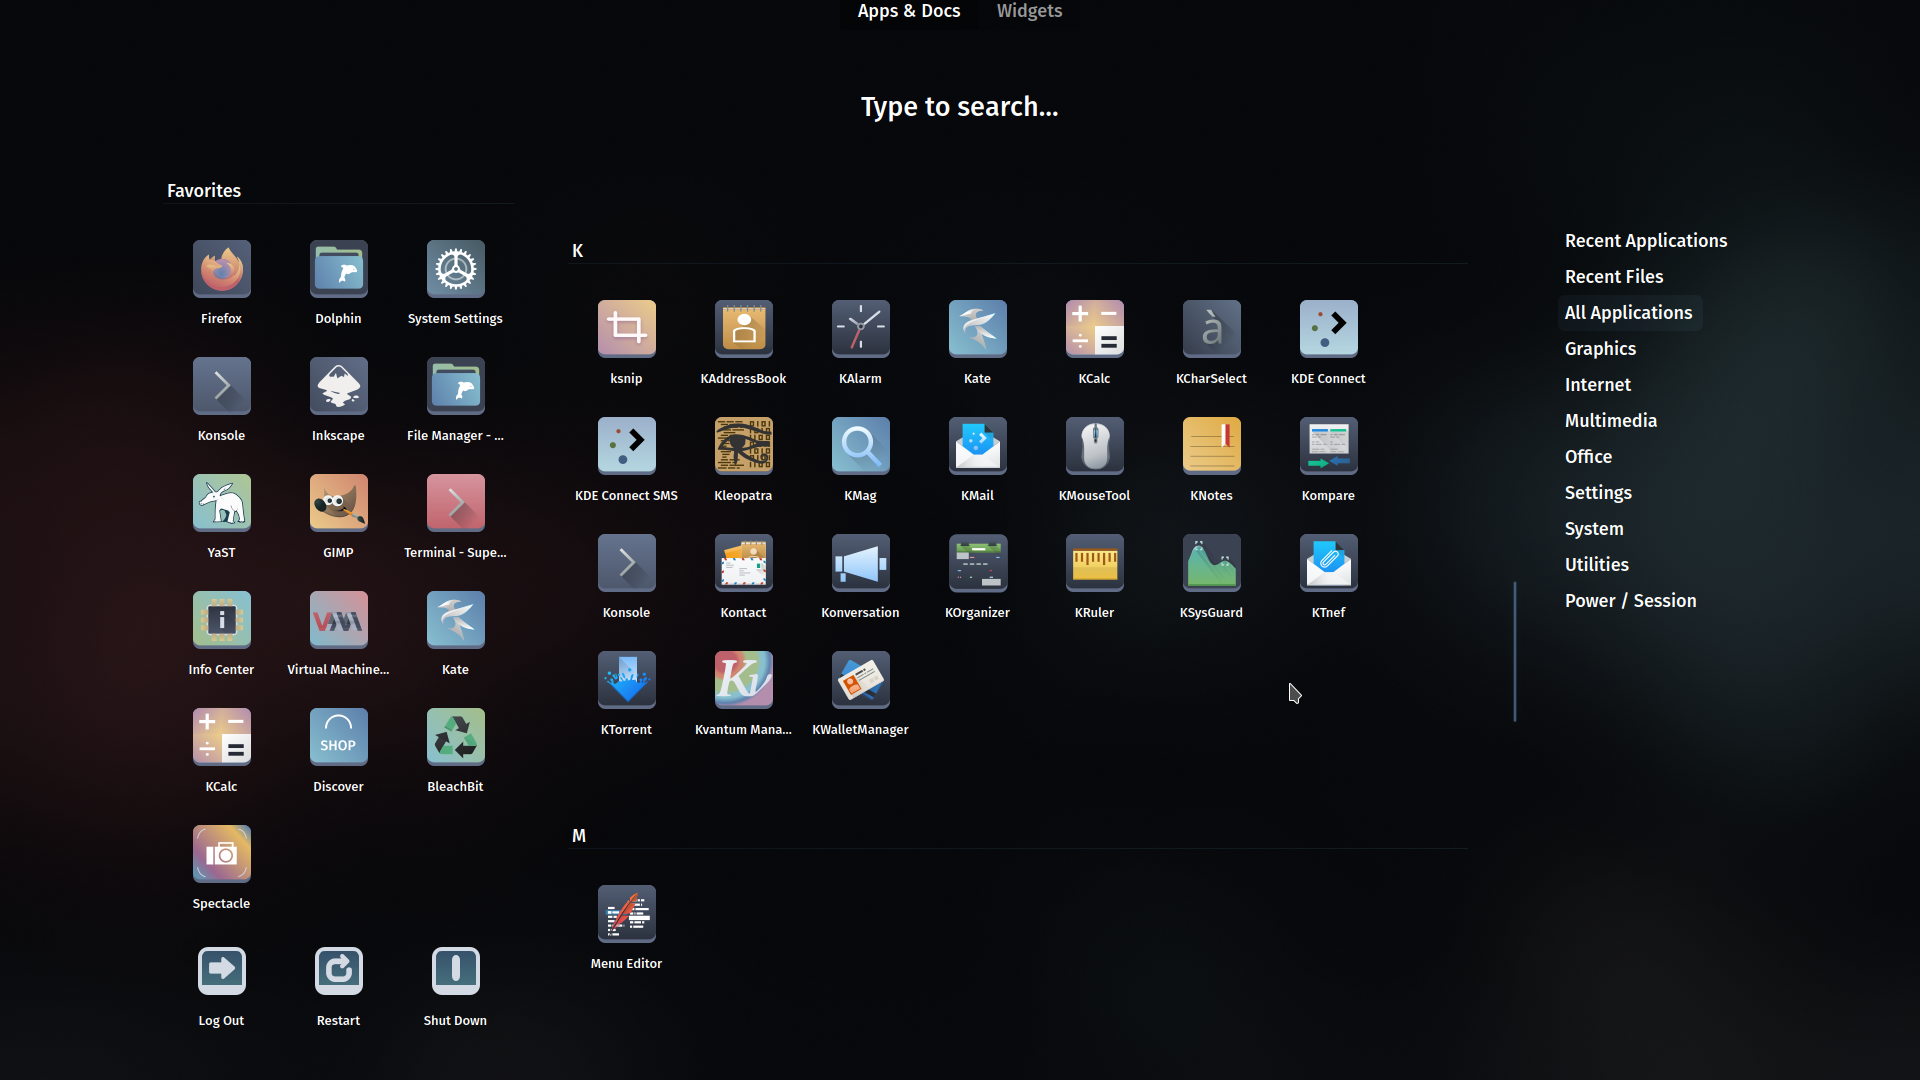The width and height of the screenshot is (1920, 1080).
Task: Open the Power / Session category
Action: [x=1630, y=601]
